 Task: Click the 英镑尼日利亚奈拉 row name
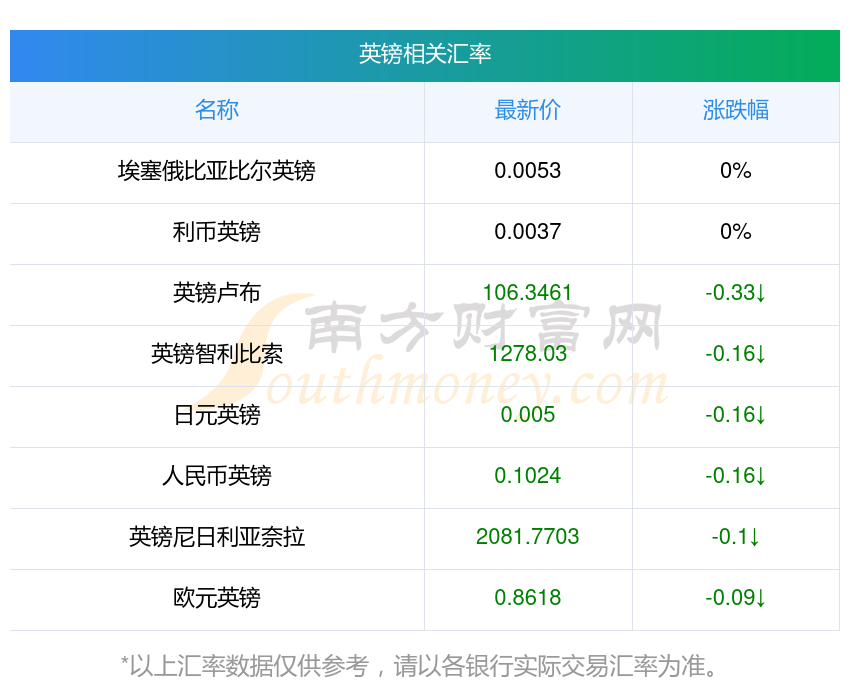tap(217, 537)
